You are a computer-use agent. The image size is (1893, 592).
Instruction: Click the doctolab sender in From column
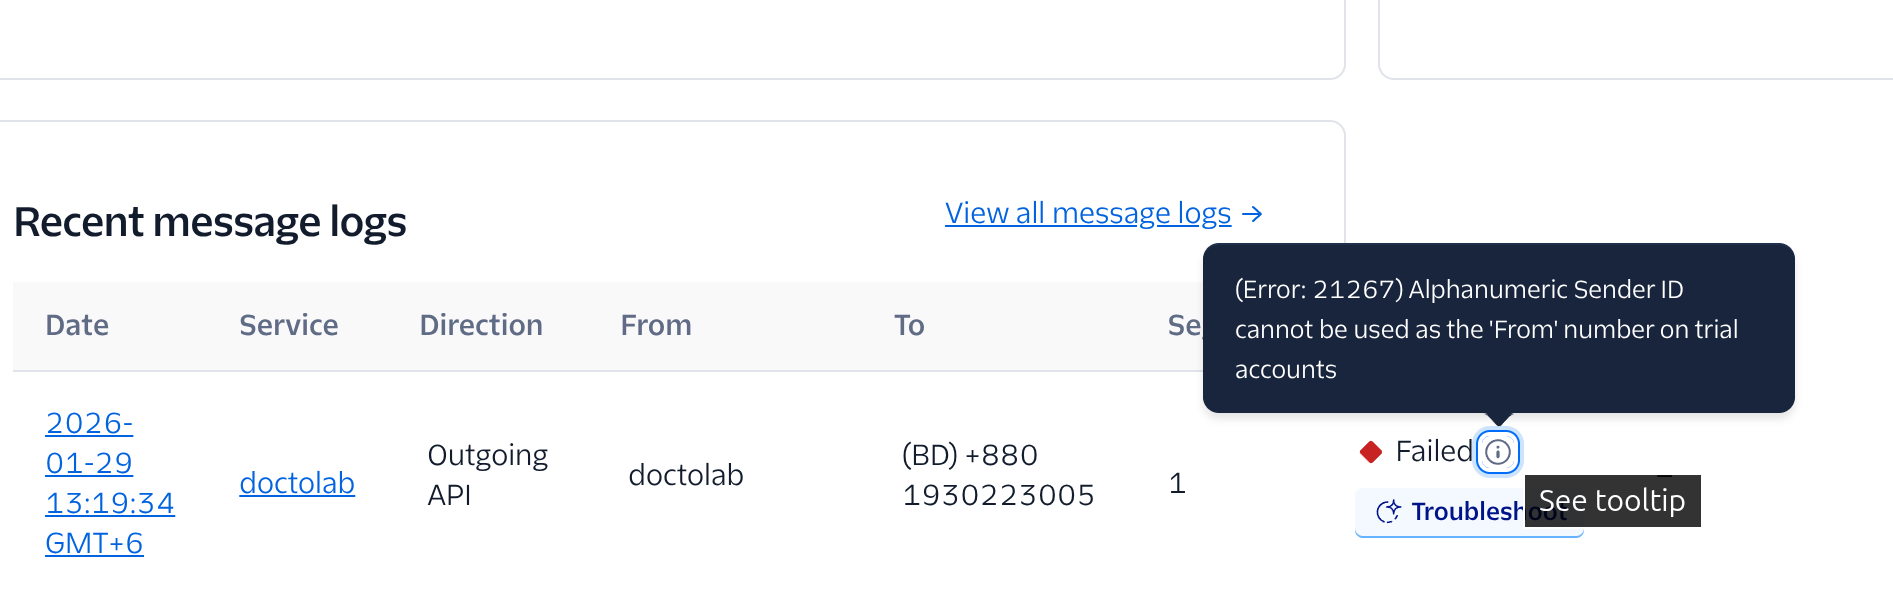pos(686,475)
